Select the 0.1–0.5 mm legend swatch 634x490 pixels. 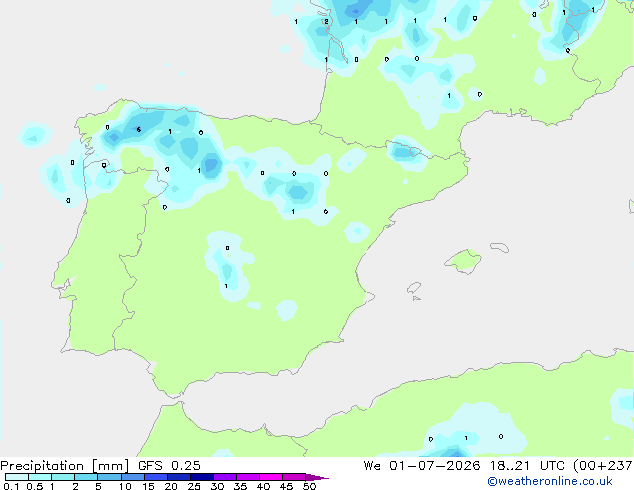(17, 477)
